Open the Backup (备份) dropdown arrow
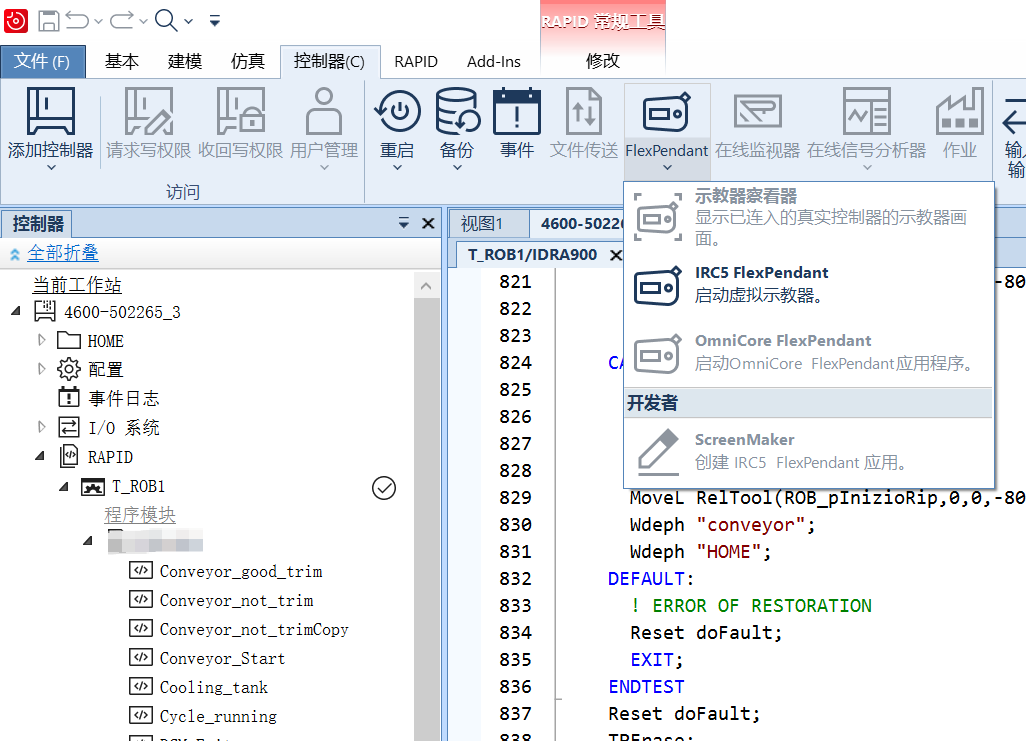This screenshot has height=741, width=1026. (x=457, y=168)
